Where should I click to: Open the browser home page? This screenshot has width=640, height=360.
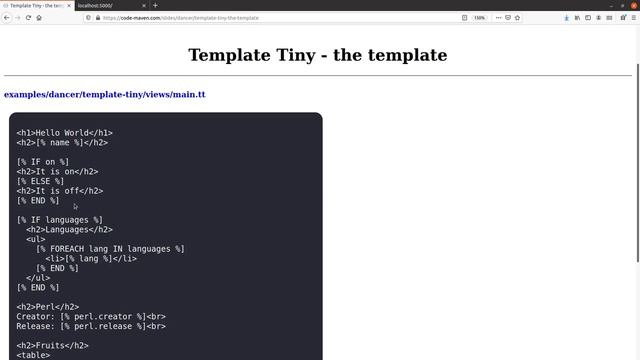39,18
